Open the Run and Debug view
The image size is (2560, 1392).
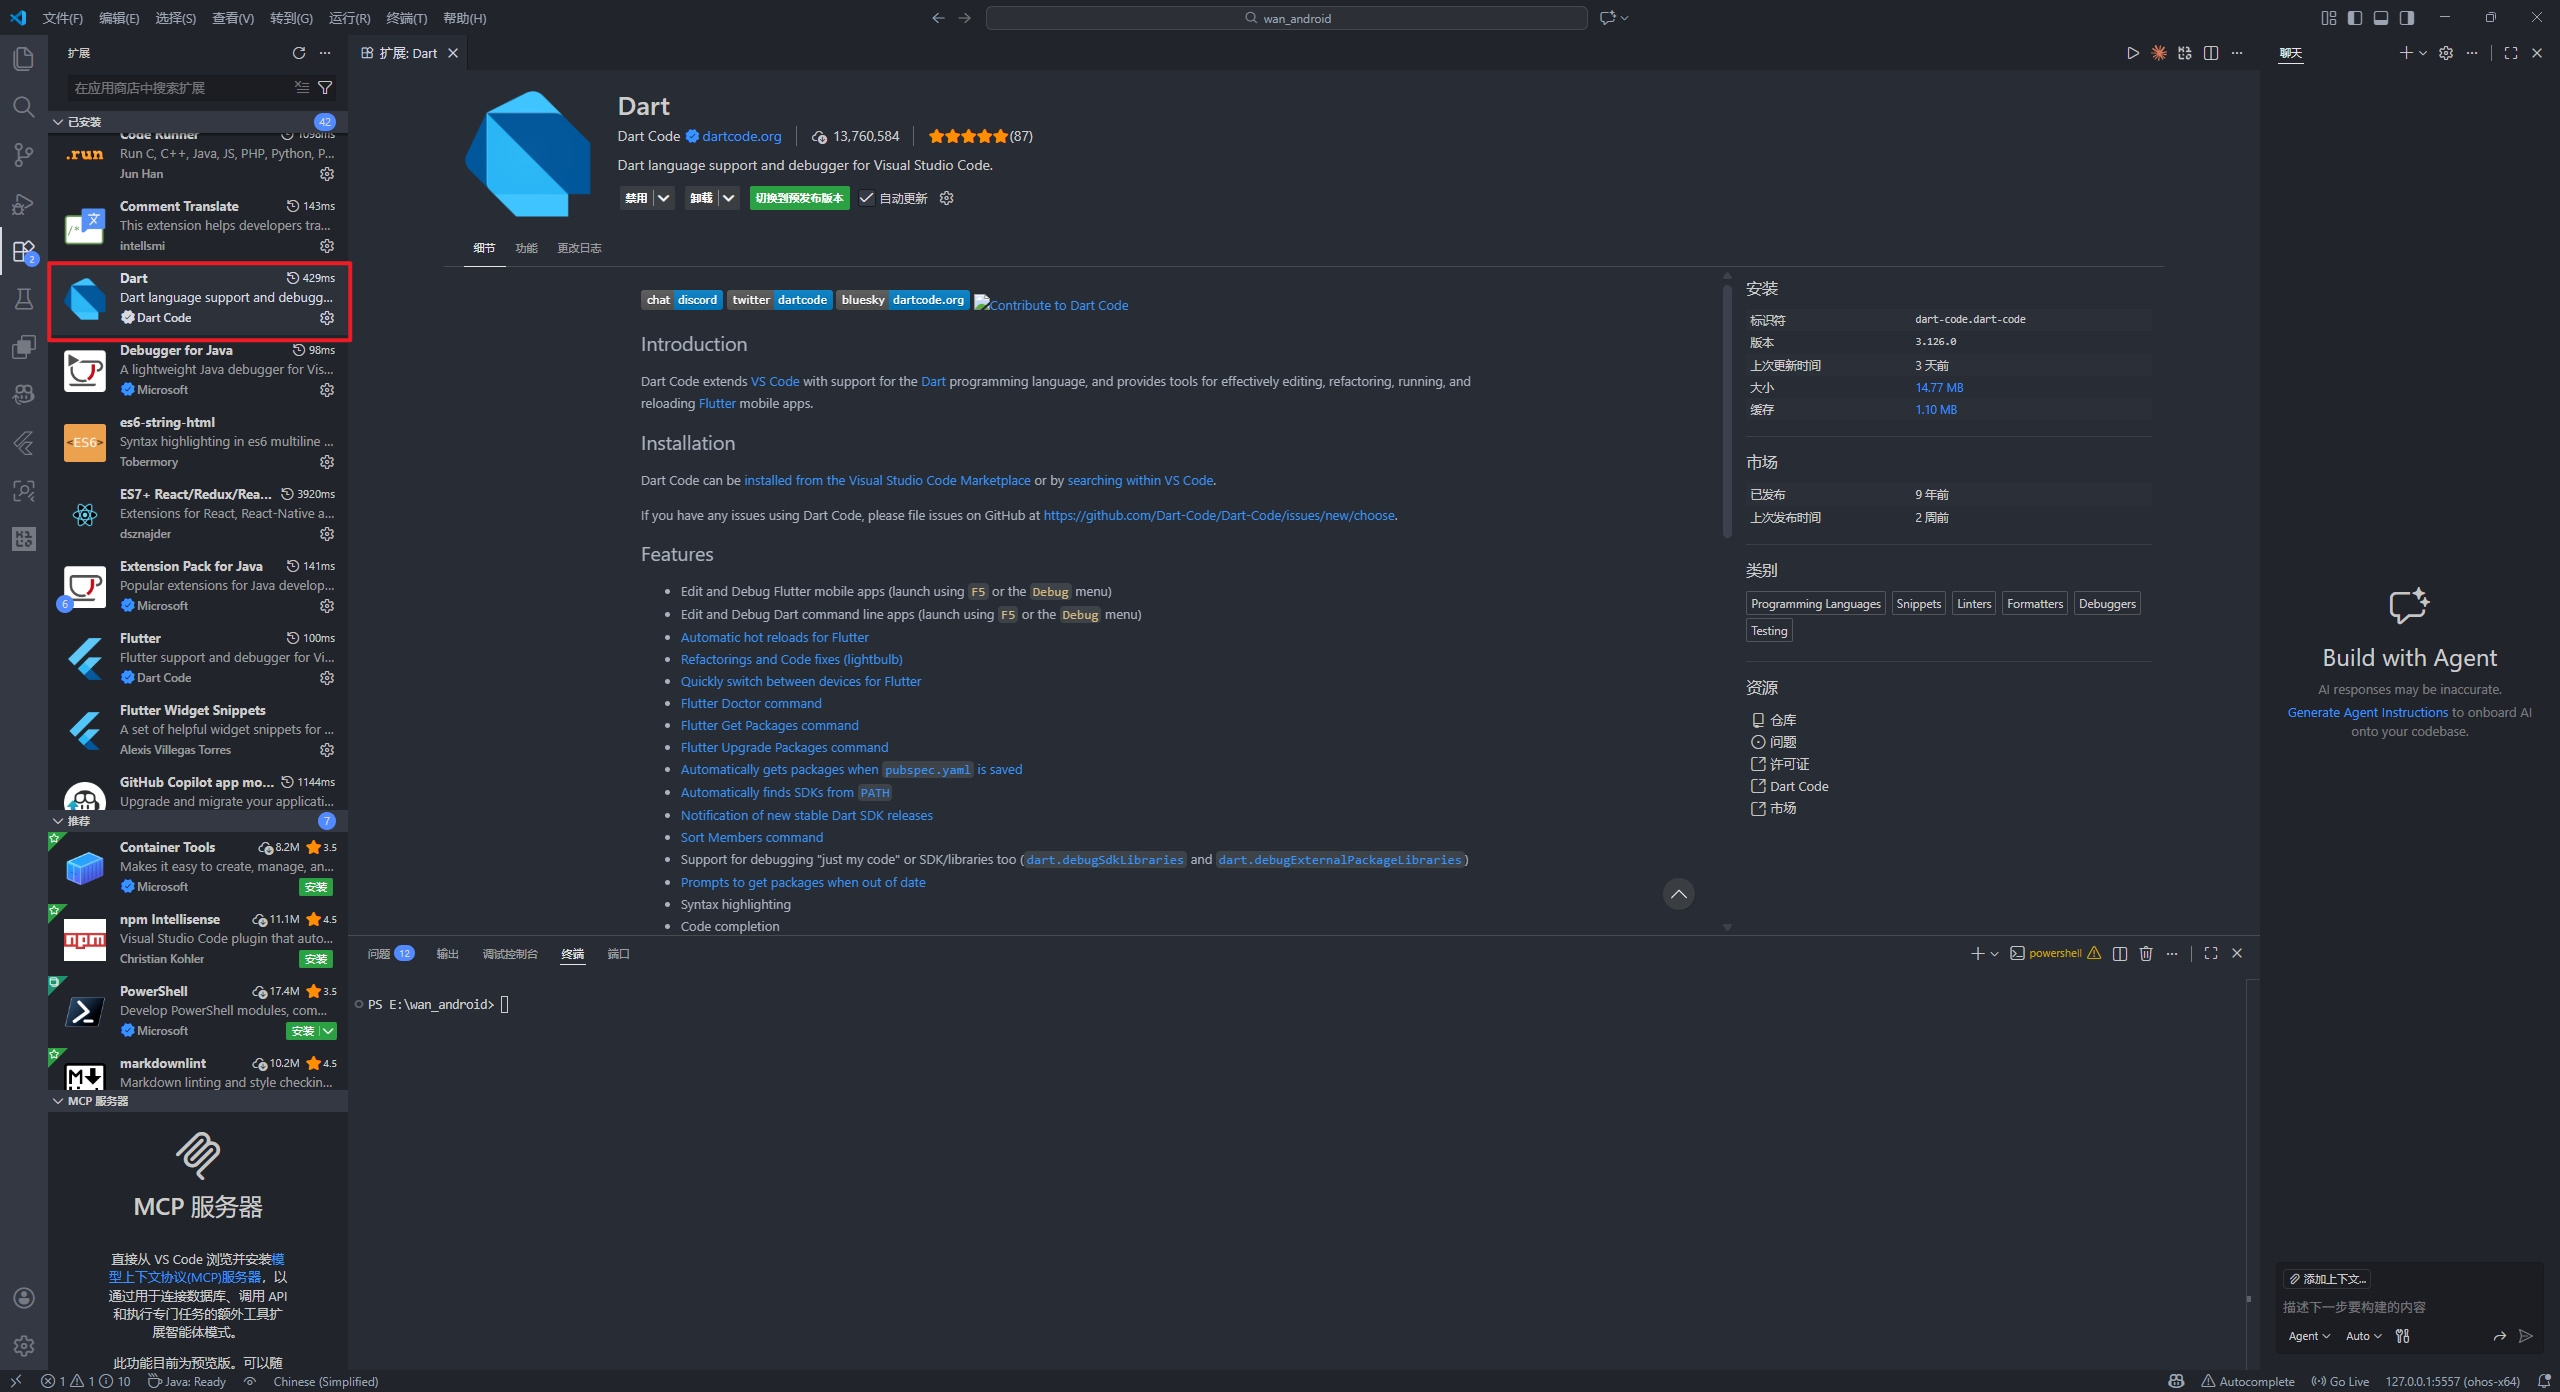pyautogui.click(x=24, y=204)
